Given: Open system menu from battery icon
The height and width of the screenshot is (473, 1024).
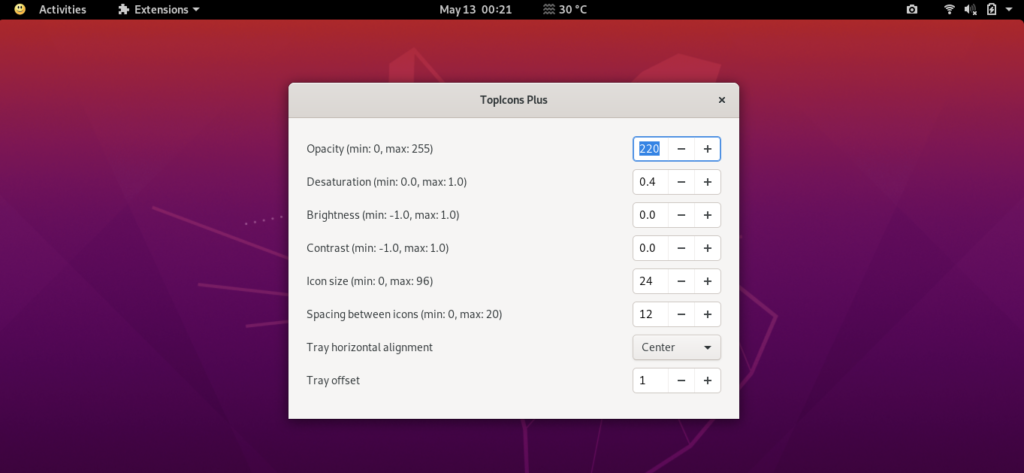Looking at the screenshot, I should (x=991, y=10).
